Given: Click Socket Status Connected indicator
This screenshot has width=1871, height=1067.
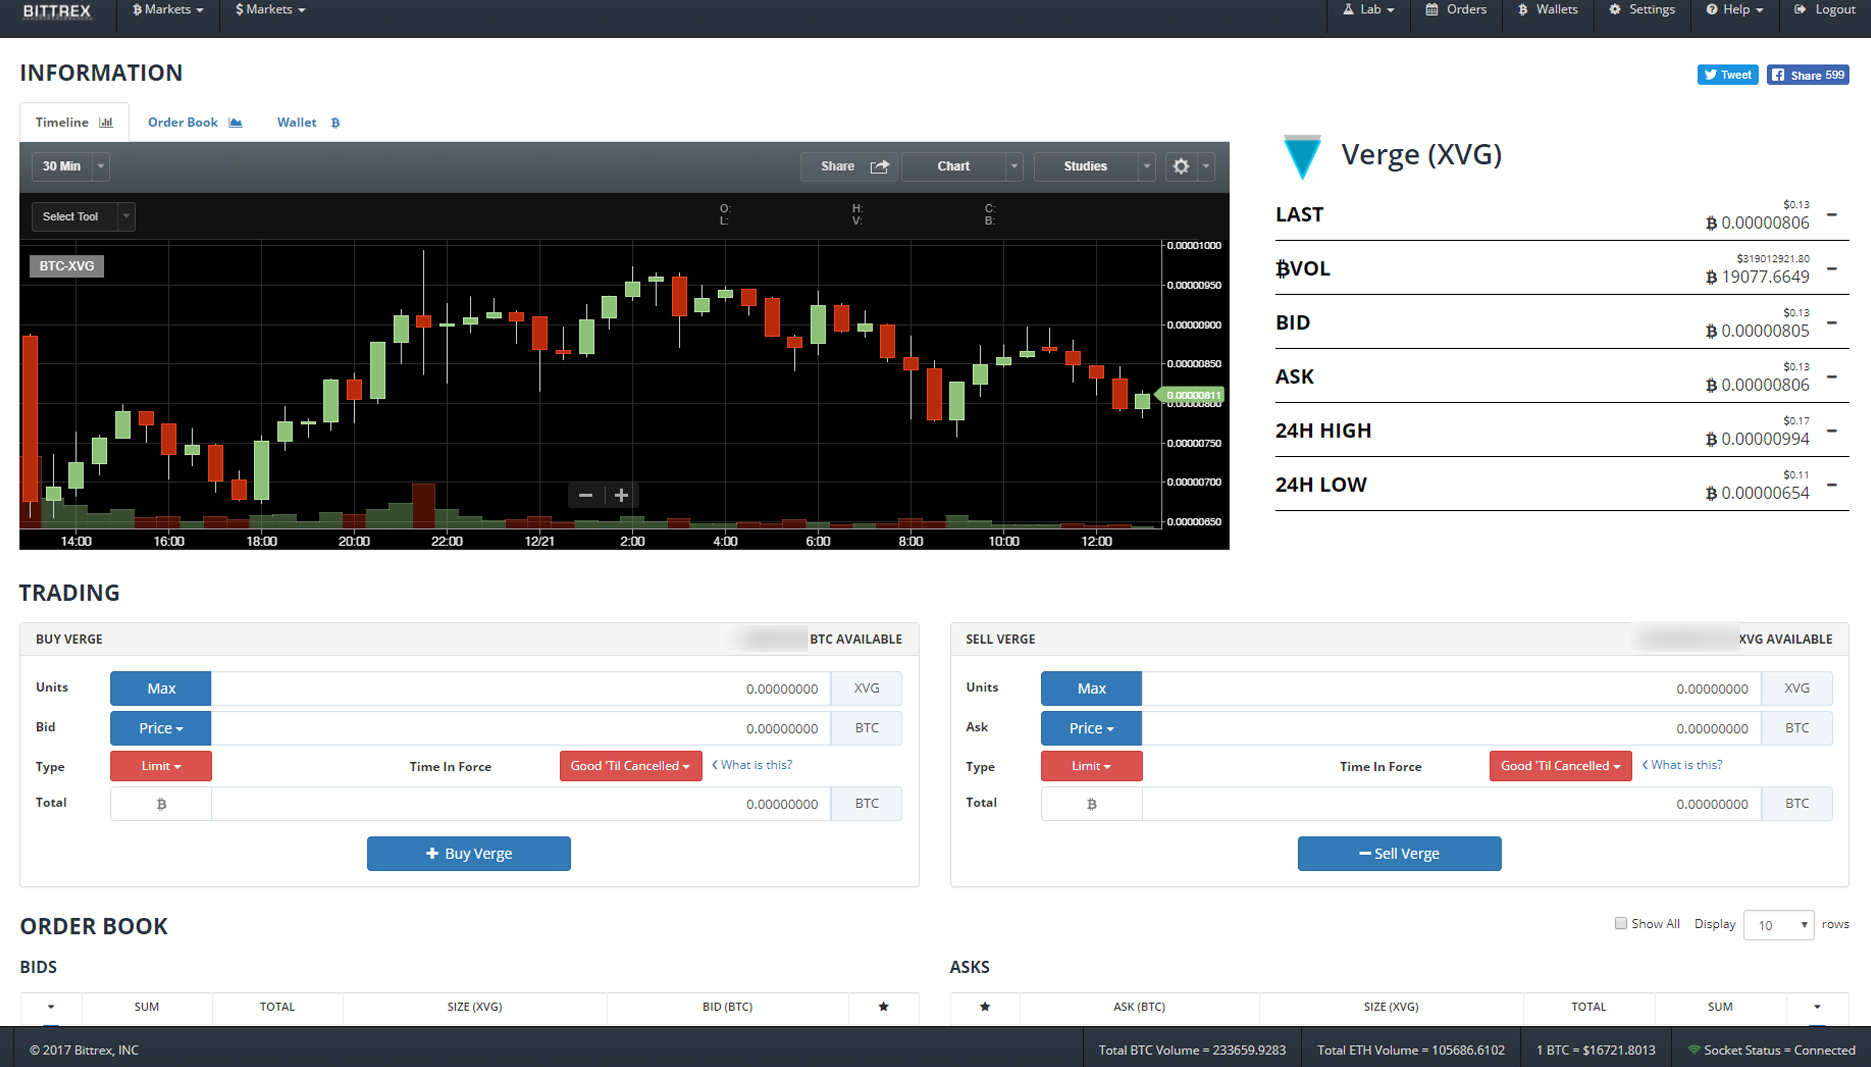Looking at the screenshot, I should (1771, 1050).
